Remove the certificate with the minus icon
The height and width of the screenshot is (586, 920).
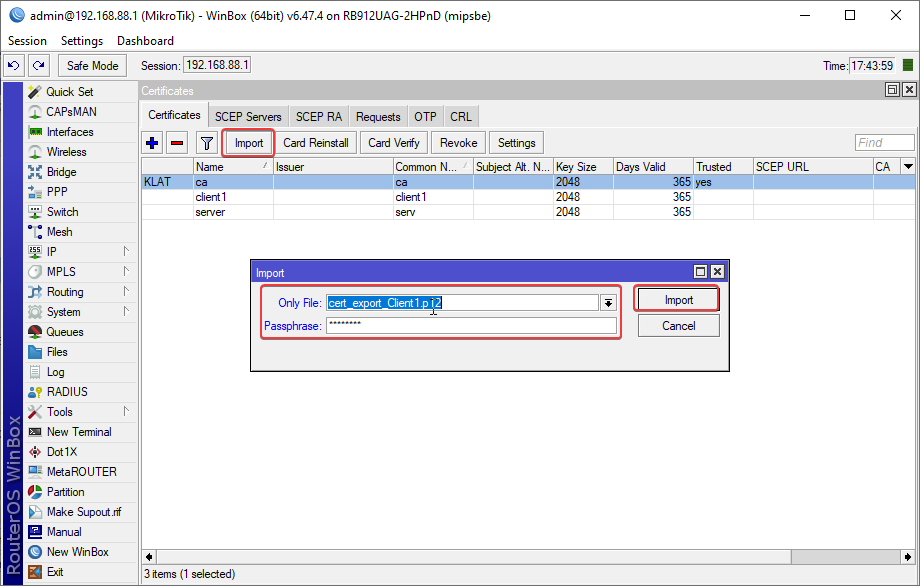pyautogui.click(x=177, y=143)
